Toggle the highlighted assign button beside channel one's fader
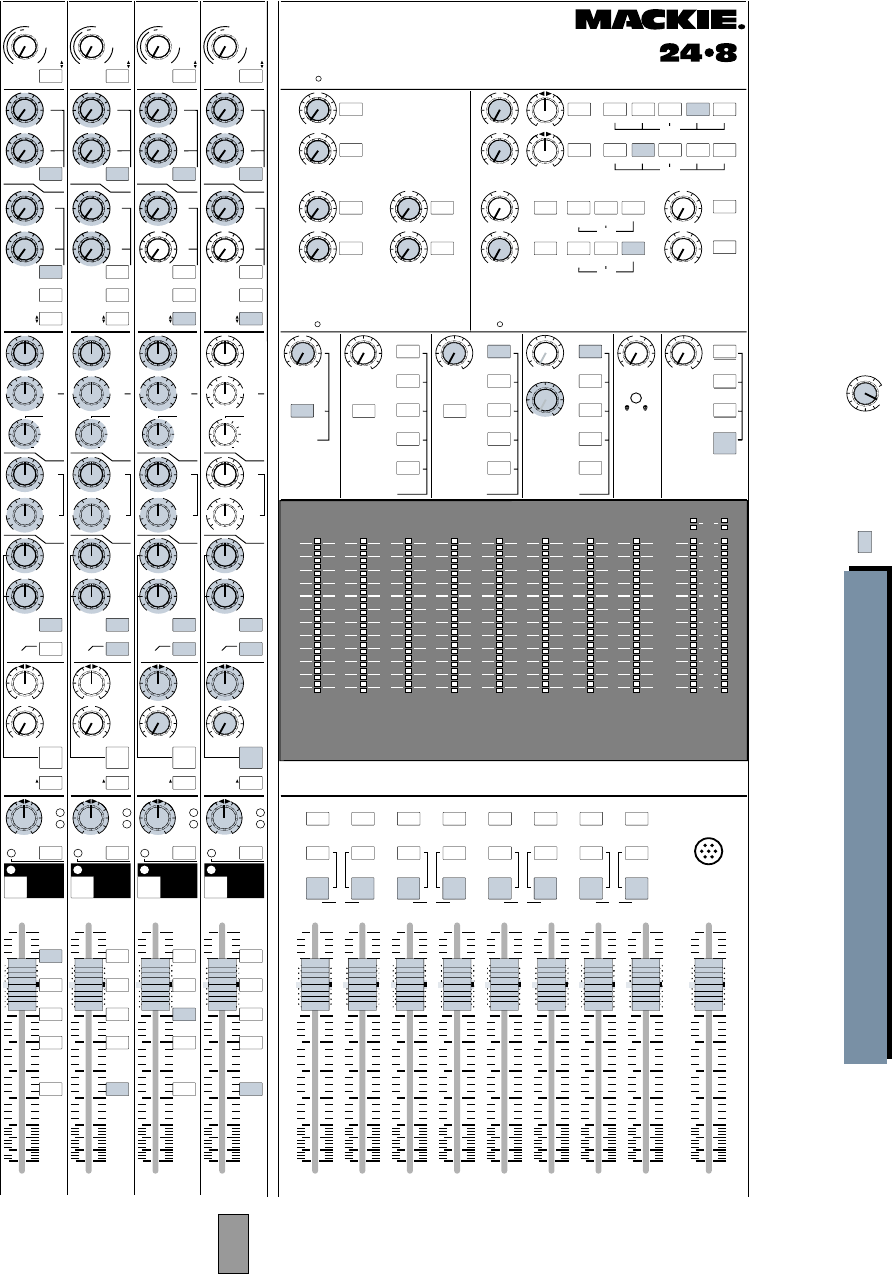Viewport: 892px width, 1274px height. [x=51, y=956]
